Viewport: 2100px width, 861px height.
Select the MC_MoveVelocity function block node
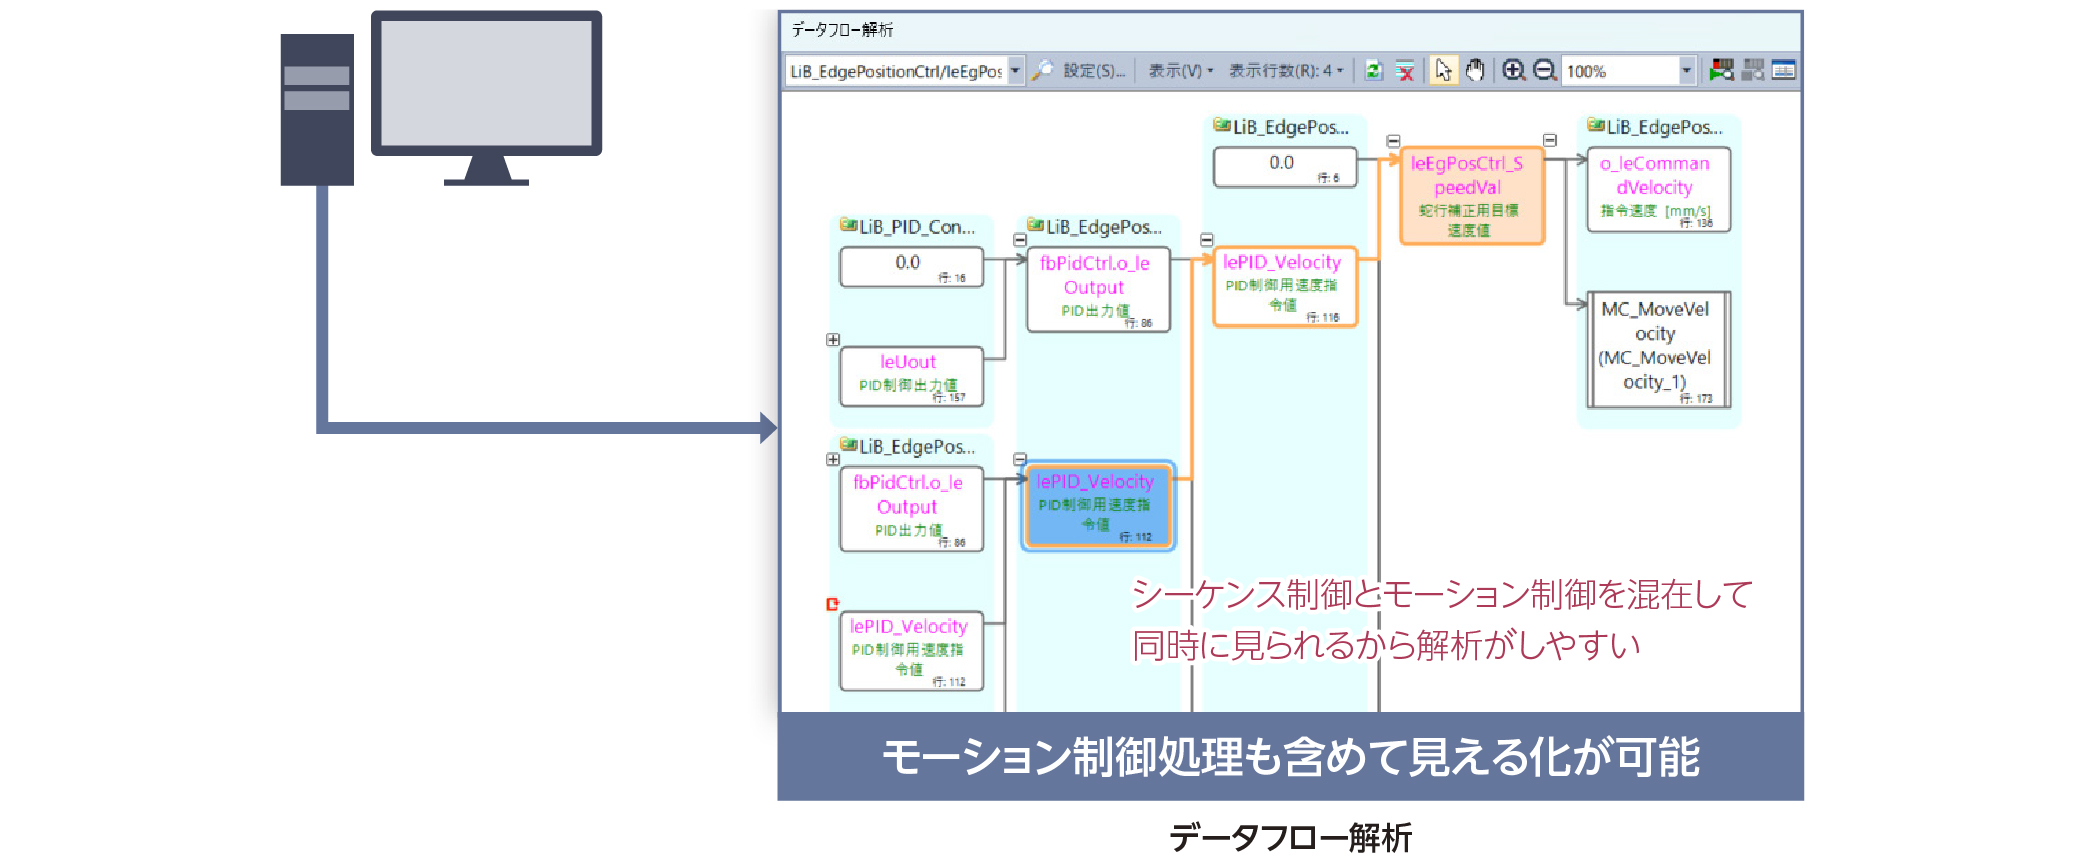(x=1656, y=349)
